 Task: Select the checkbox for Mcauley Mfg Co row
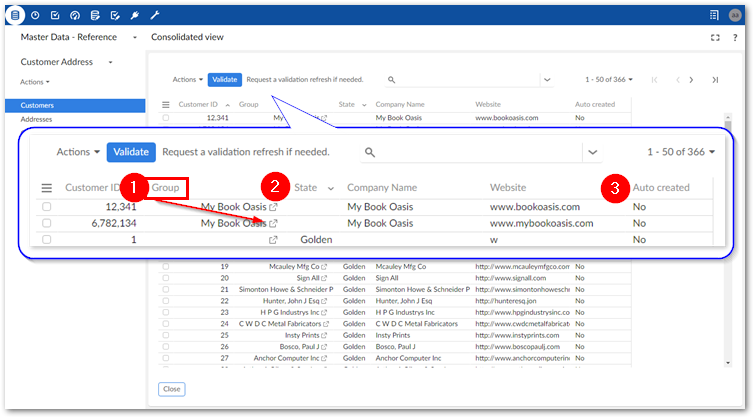pos(166,267)
